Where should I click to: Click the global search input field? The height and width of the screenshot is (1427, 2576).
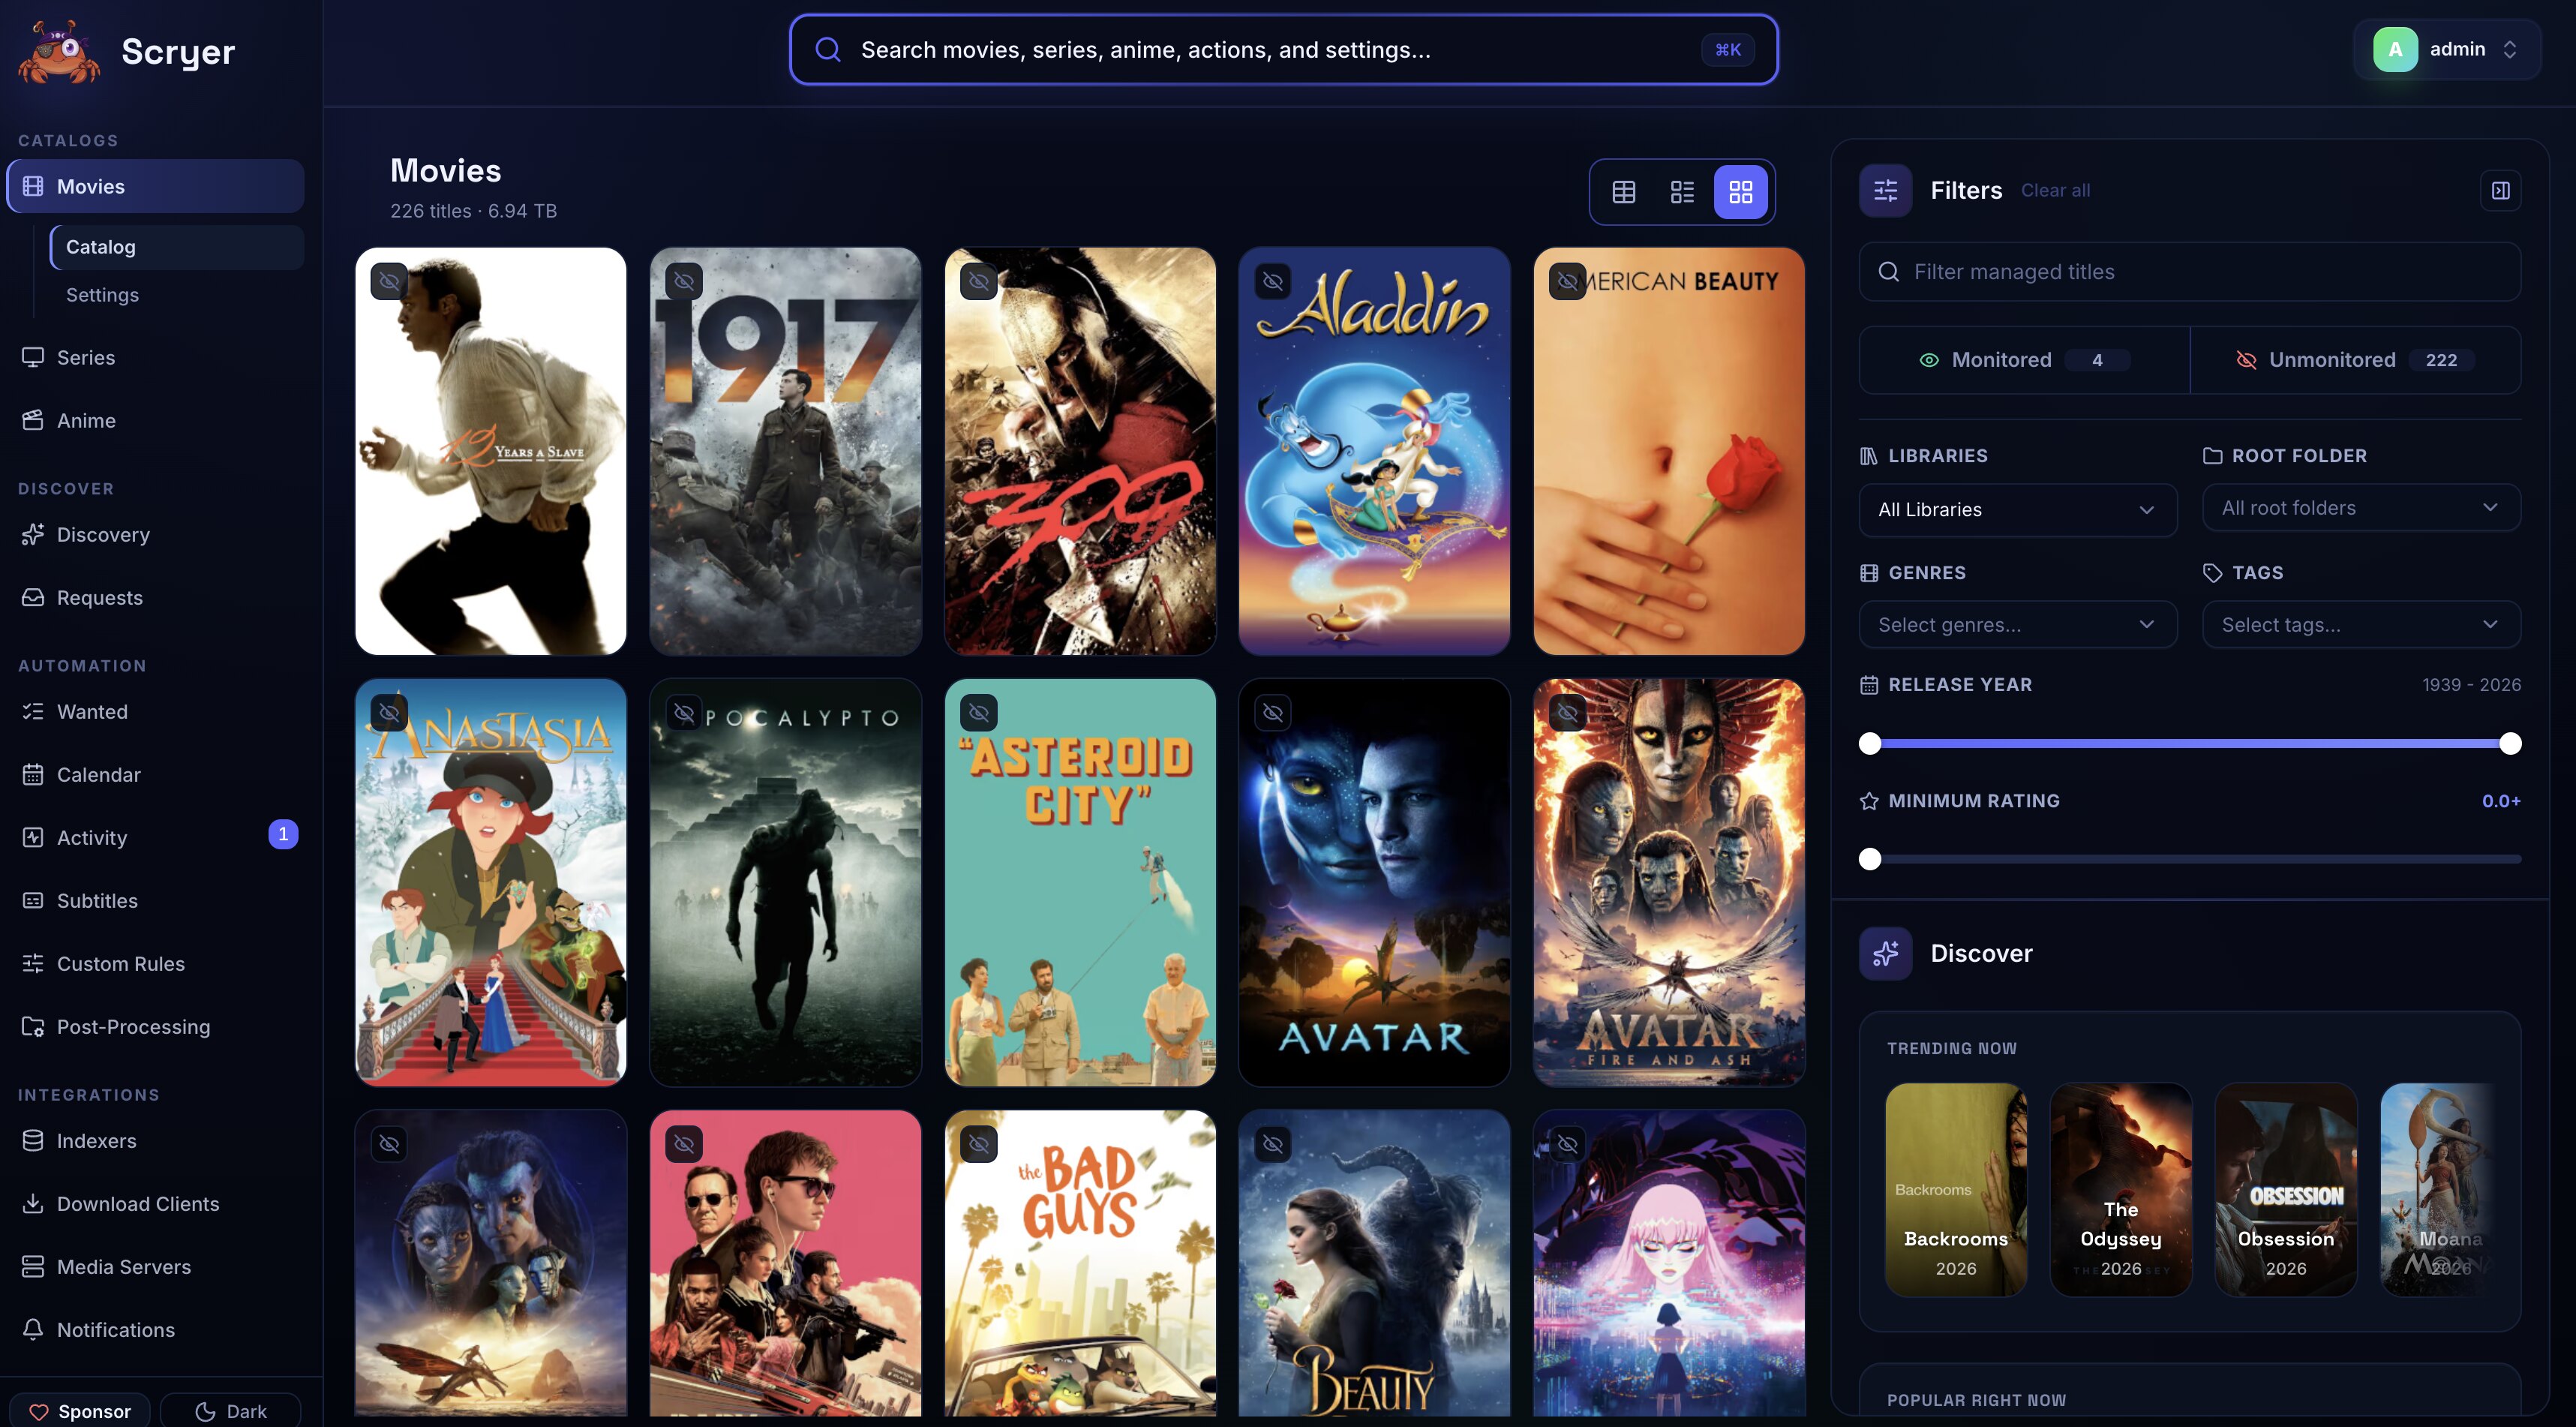[x=1283, y=49]
